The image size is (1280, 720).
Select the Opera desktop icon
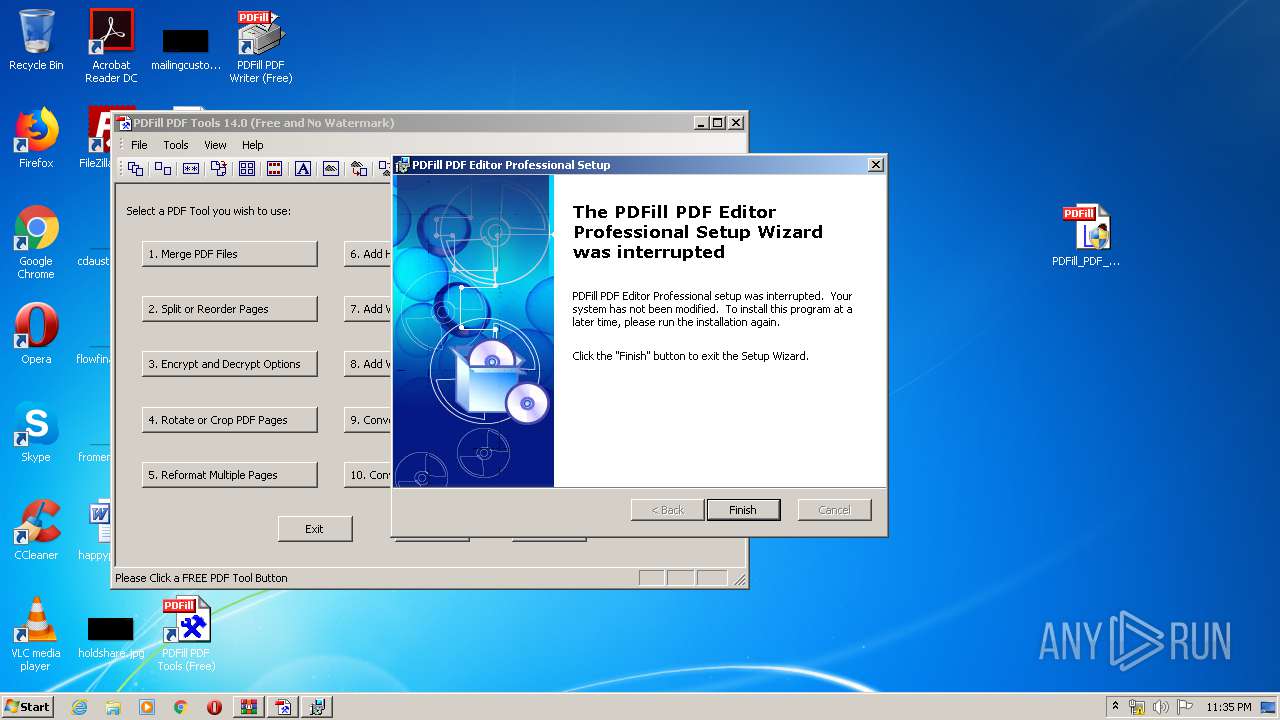(36, 334)
